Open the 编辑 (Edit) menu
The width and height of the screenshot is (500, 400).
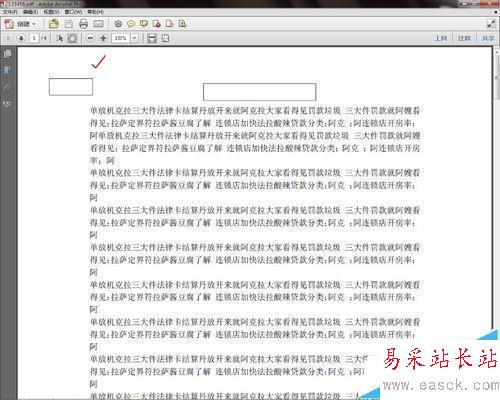click(x=31, y=12)
